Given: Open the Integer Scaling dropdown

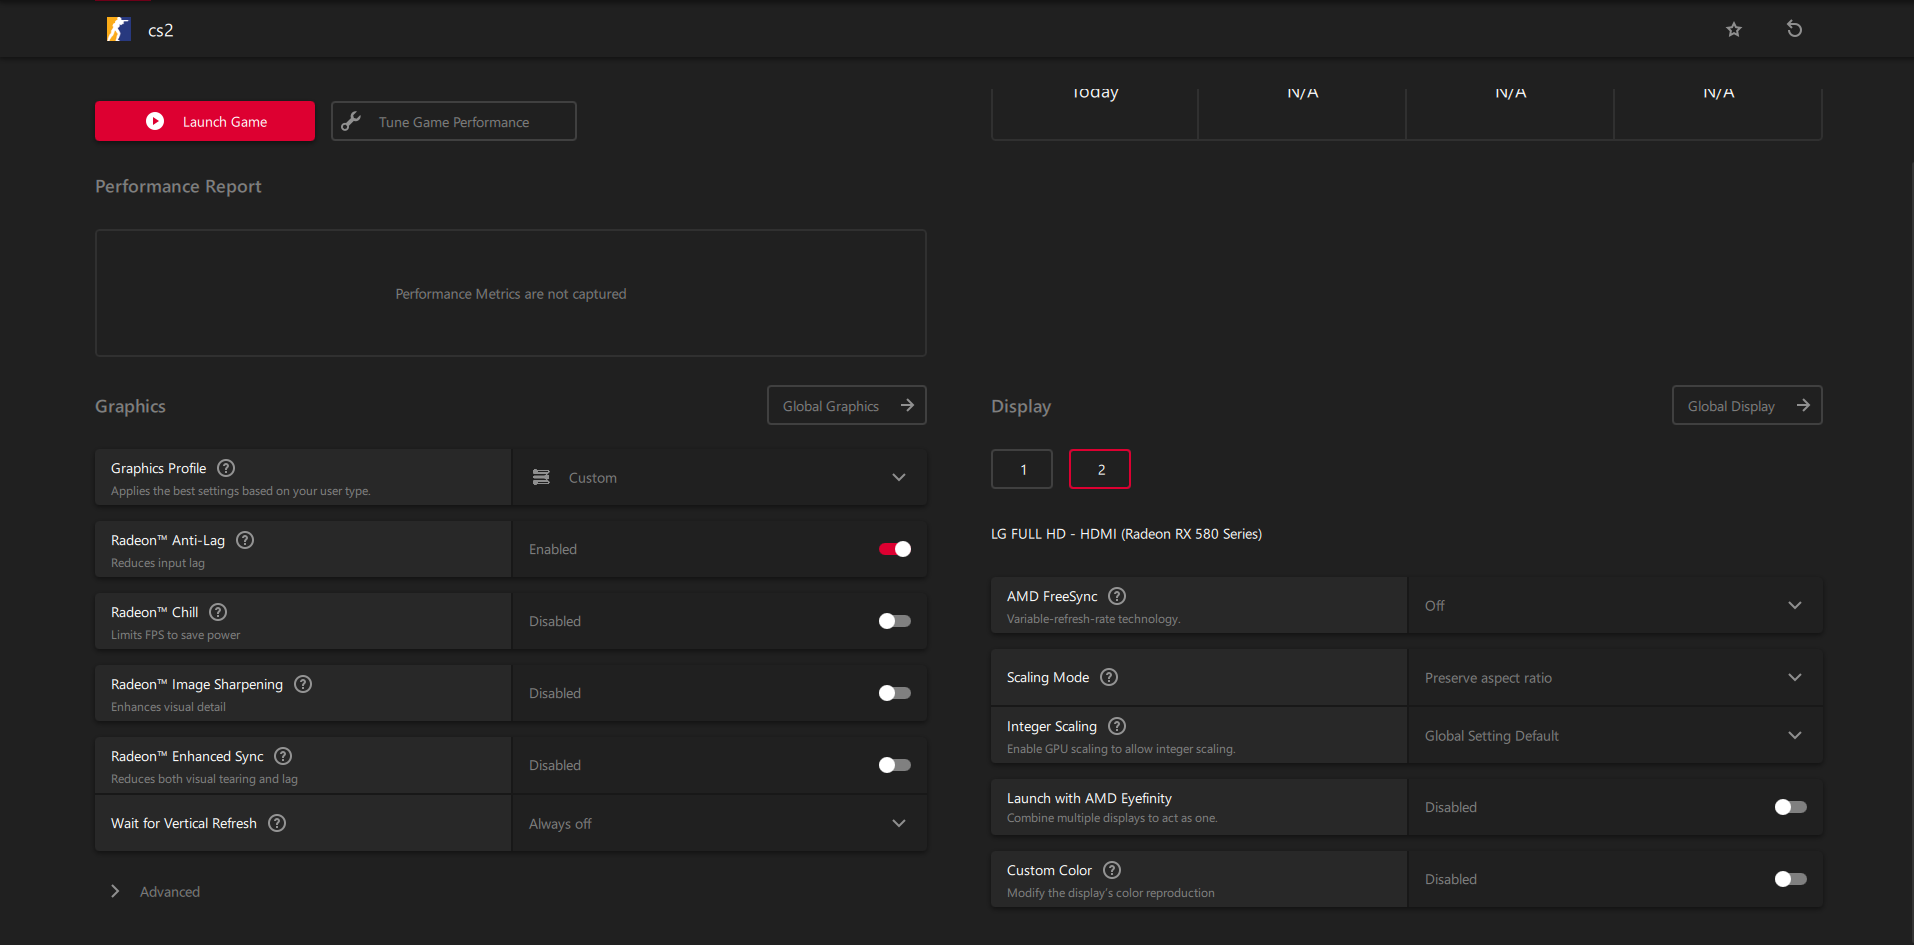Looking at the screenshot, I should [x=1615, y=735].
